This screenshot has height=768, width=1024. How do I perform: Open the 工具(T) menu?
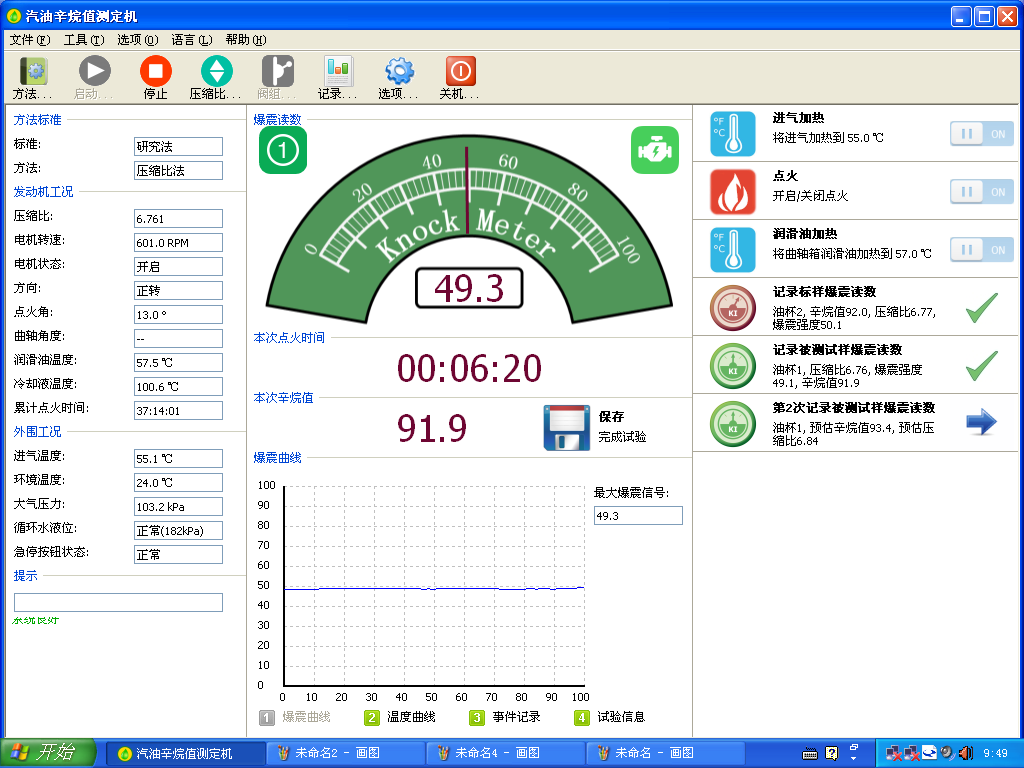coord(84,40)
